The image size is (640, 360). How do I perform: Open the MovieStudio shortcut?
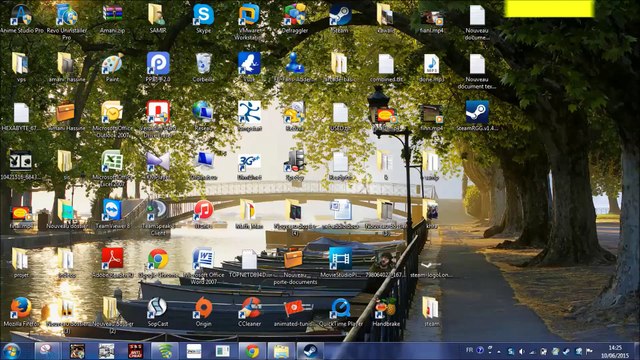click(x=340, y=263)
